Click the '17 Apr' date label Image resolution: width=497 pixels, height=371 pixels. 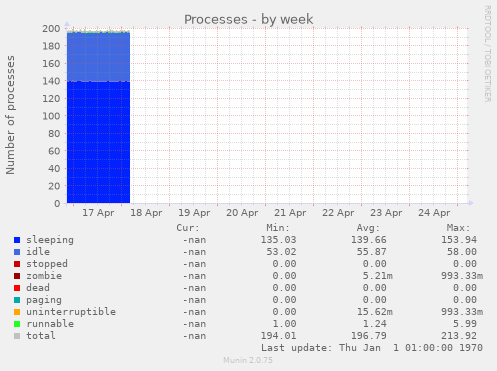coord(98,213)
